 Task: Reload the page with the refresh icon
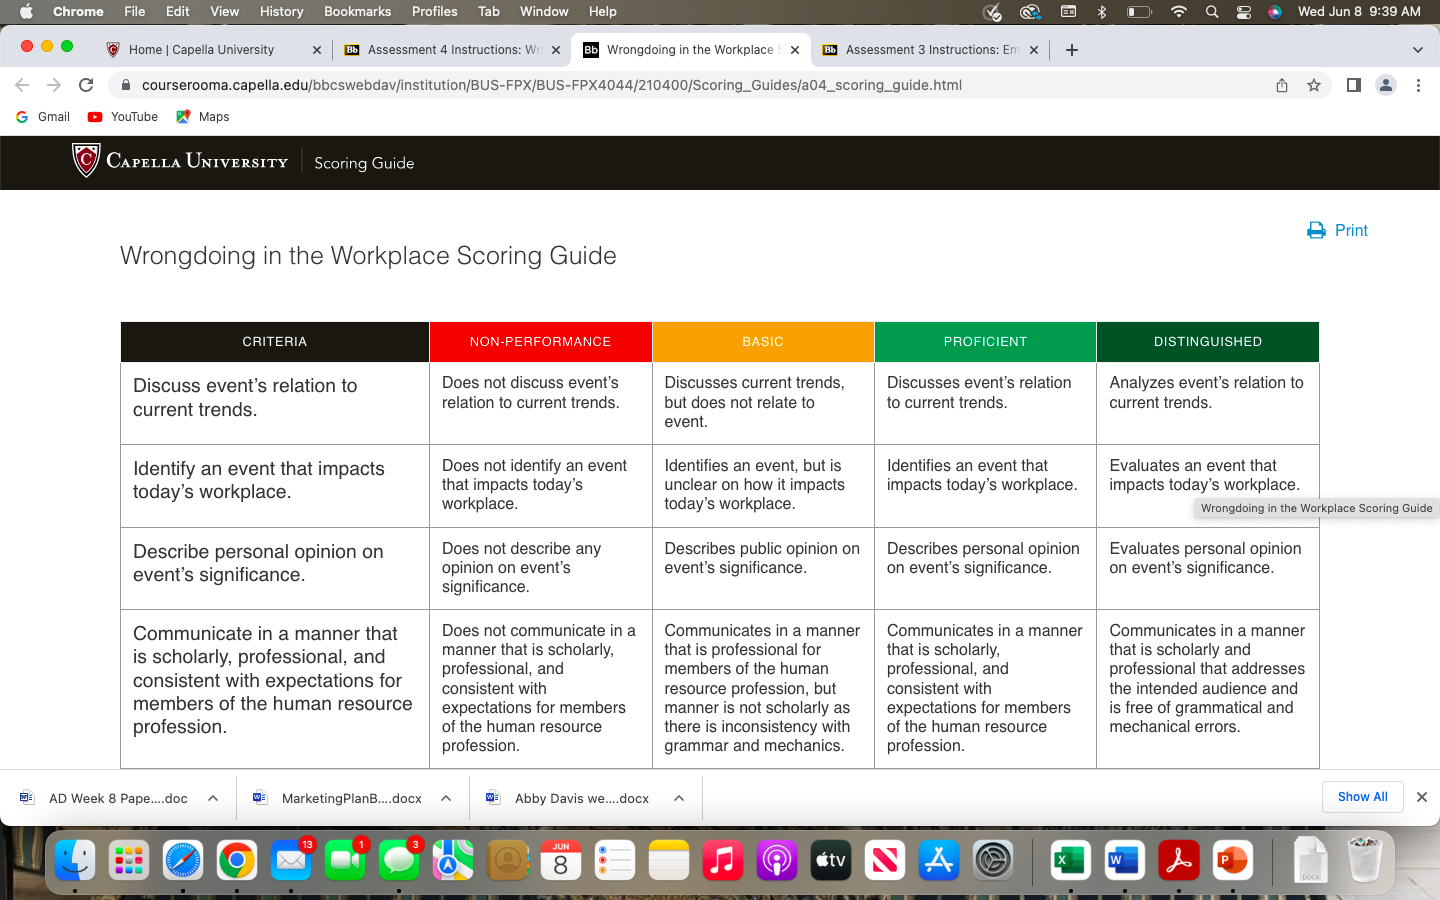click(86, 85)
